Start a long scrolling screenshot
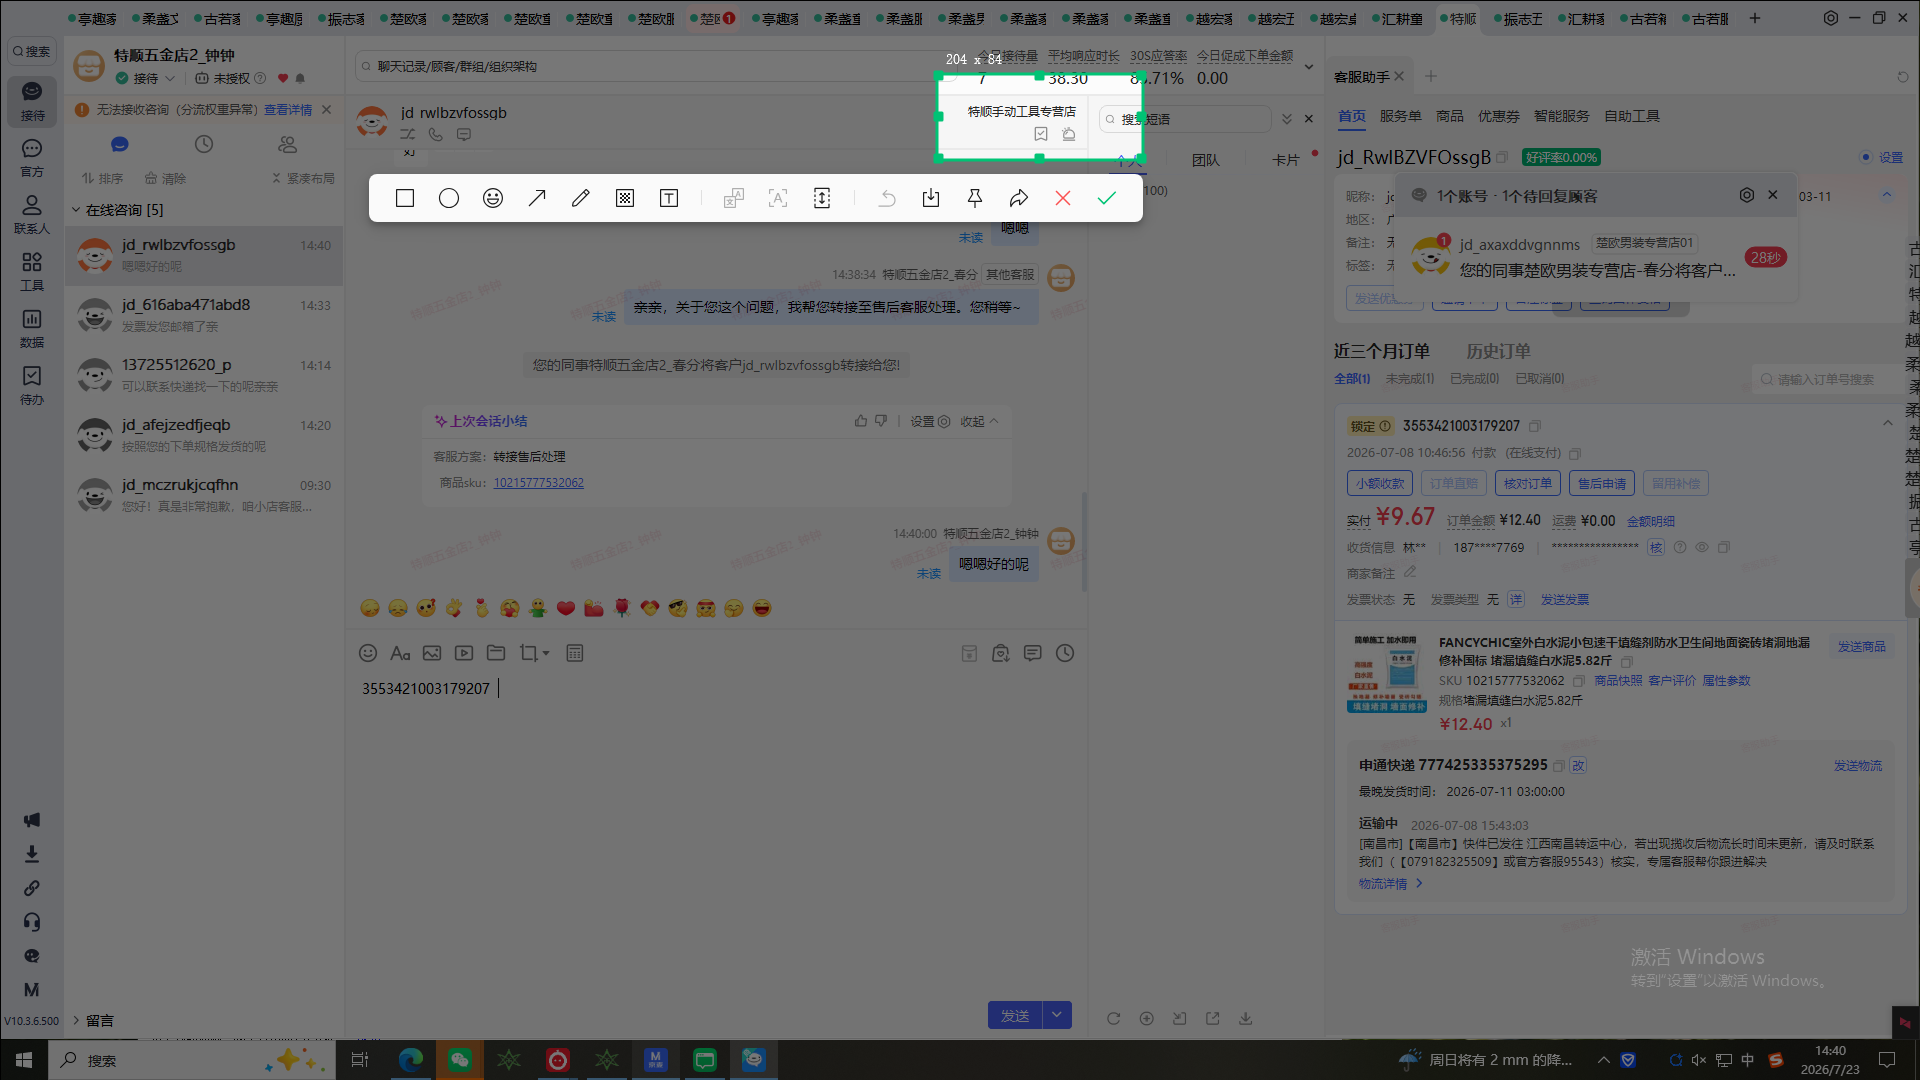 (822, 198)
